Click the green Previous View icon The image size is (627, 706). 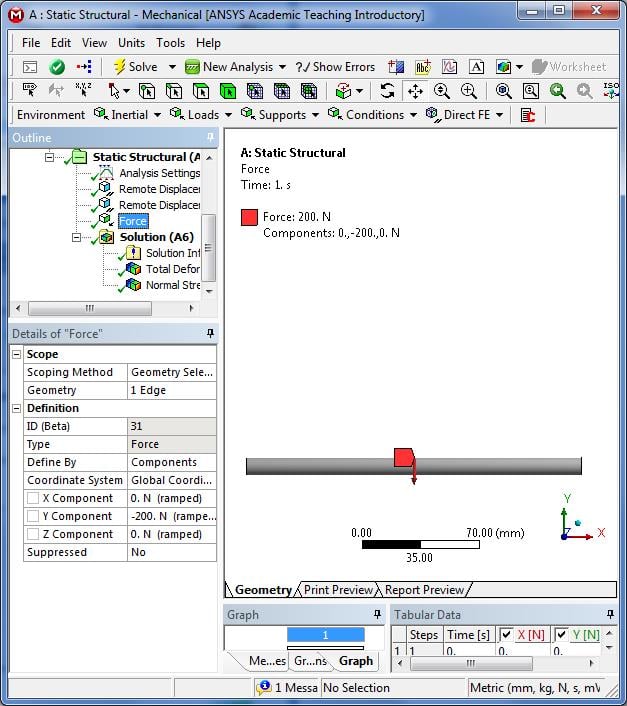(558, 91)
